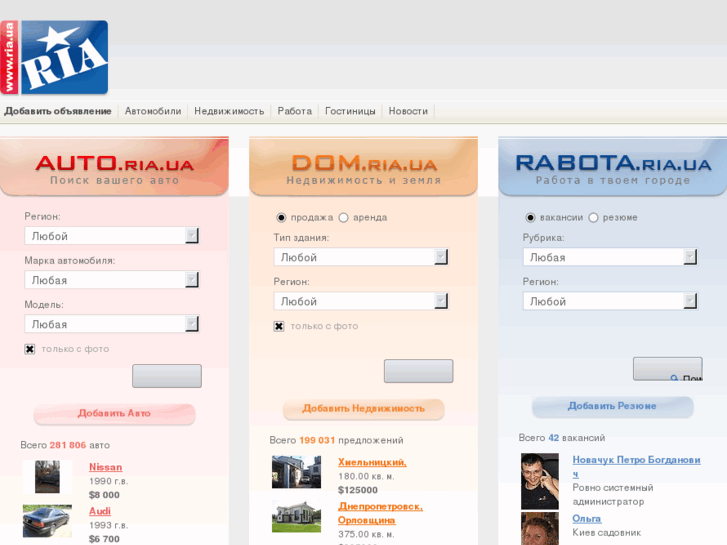Expand the real estate Регион dropdown

361,301
